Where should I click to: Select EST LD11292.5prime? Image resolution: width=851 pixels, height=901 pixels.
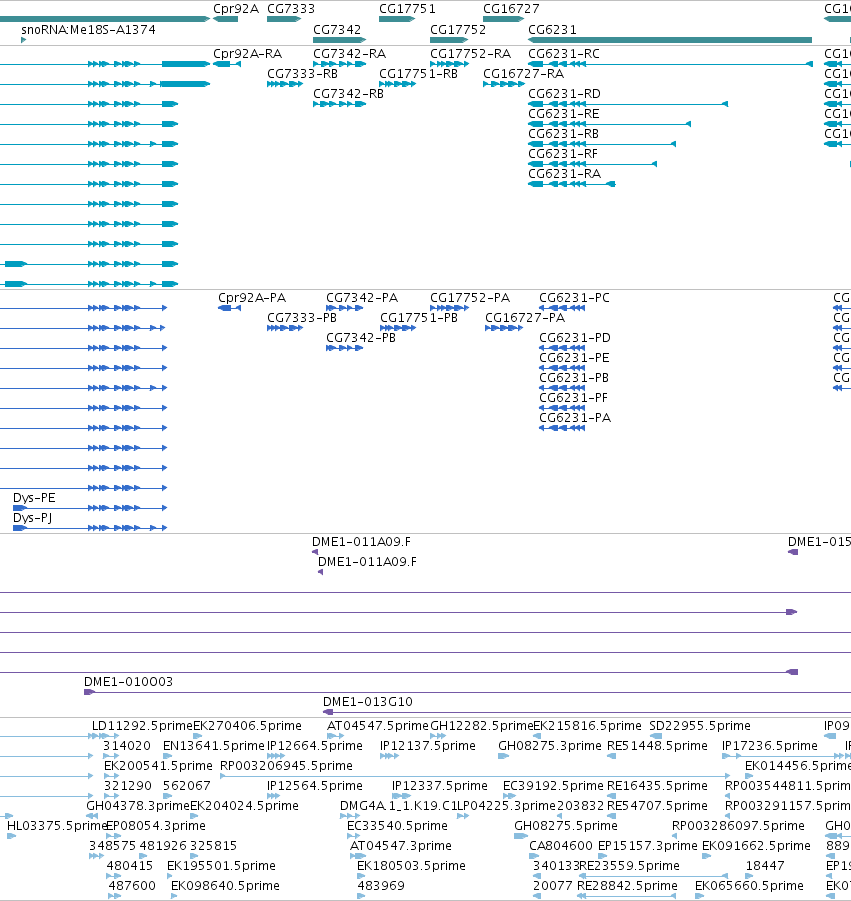(x=142, y=726)
